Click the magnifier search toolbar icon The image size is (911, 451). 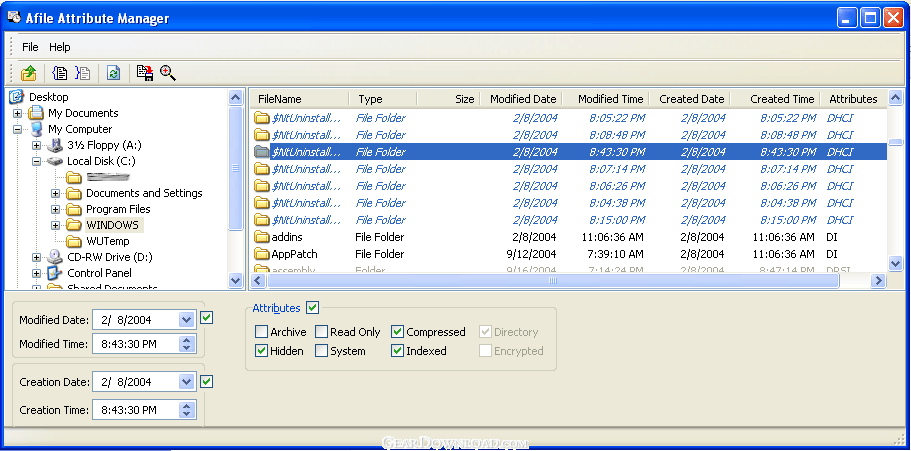pyautogui.click(x=168, y=73)
